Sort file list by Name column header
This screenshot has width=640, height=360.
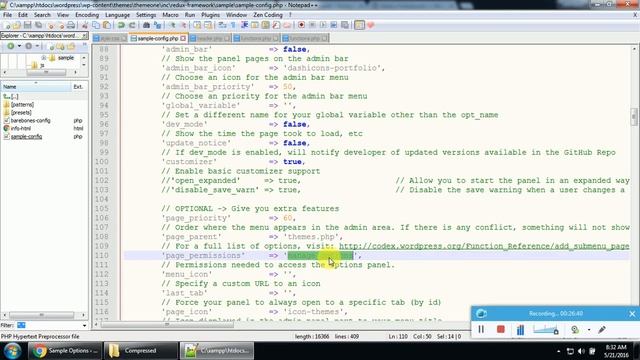click(x=36, y=87)
